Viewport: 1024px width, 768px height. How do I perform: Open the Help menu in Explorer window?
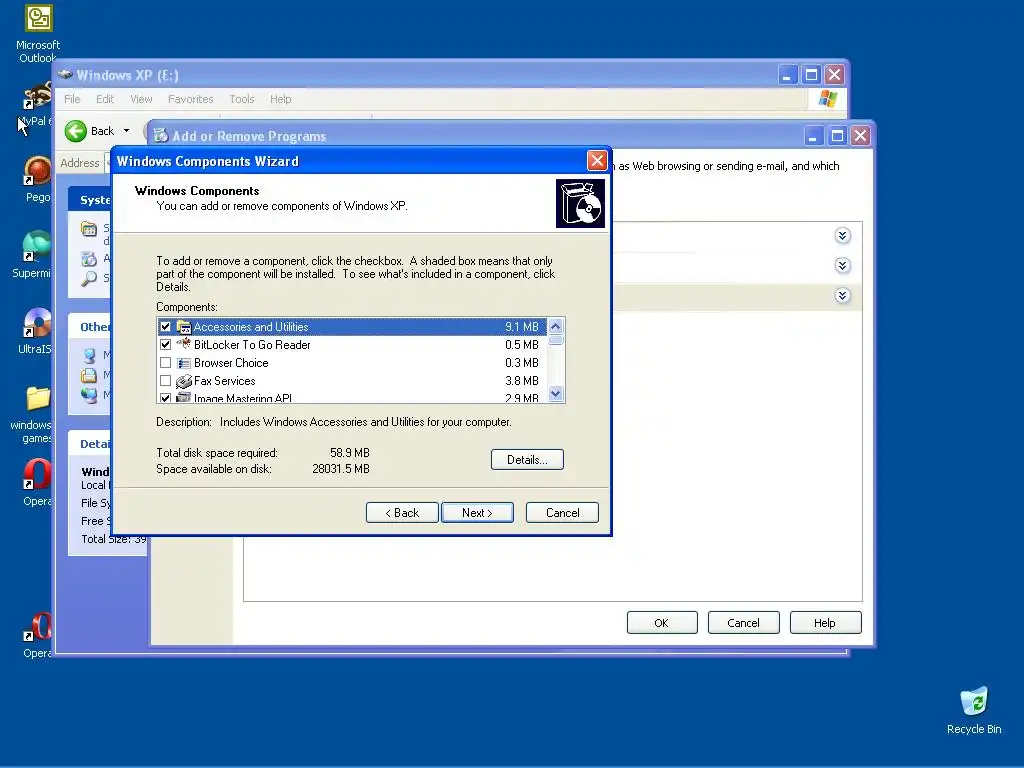[x=281, y=99]
